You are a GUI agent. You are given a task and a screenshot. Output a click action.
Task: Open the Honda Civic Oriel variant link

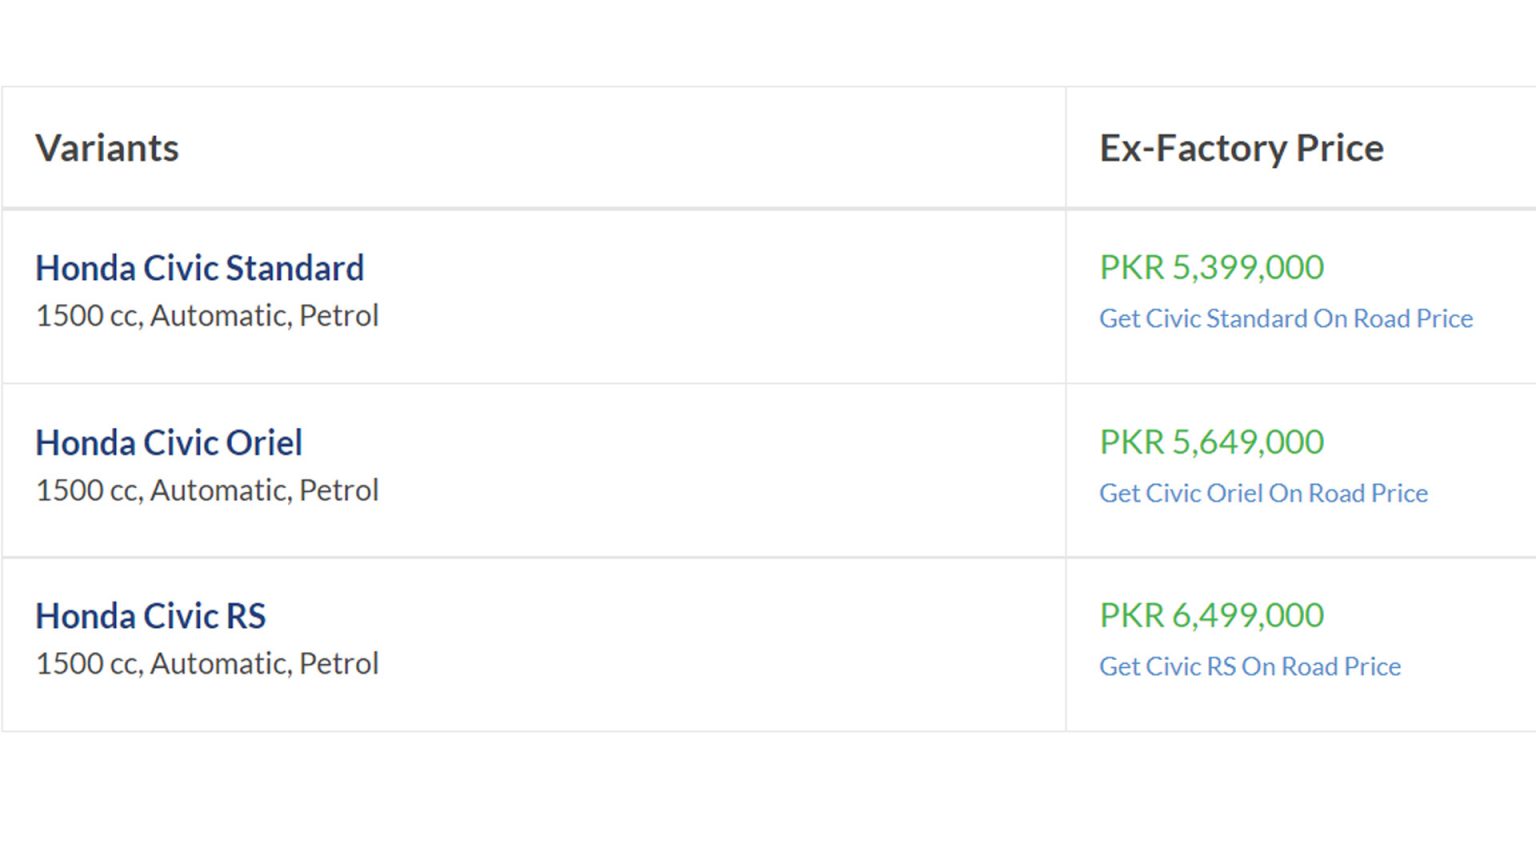click(x=169, y=442)
